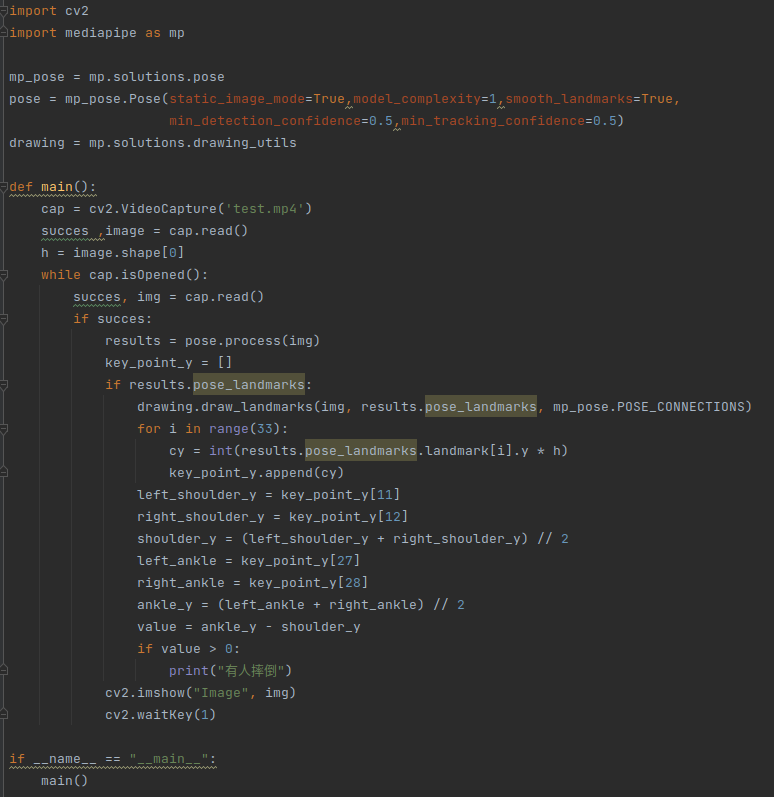774x797 pixels.
Task: Click the min_tracking_confidence parameter
Action: click(493, 121)
